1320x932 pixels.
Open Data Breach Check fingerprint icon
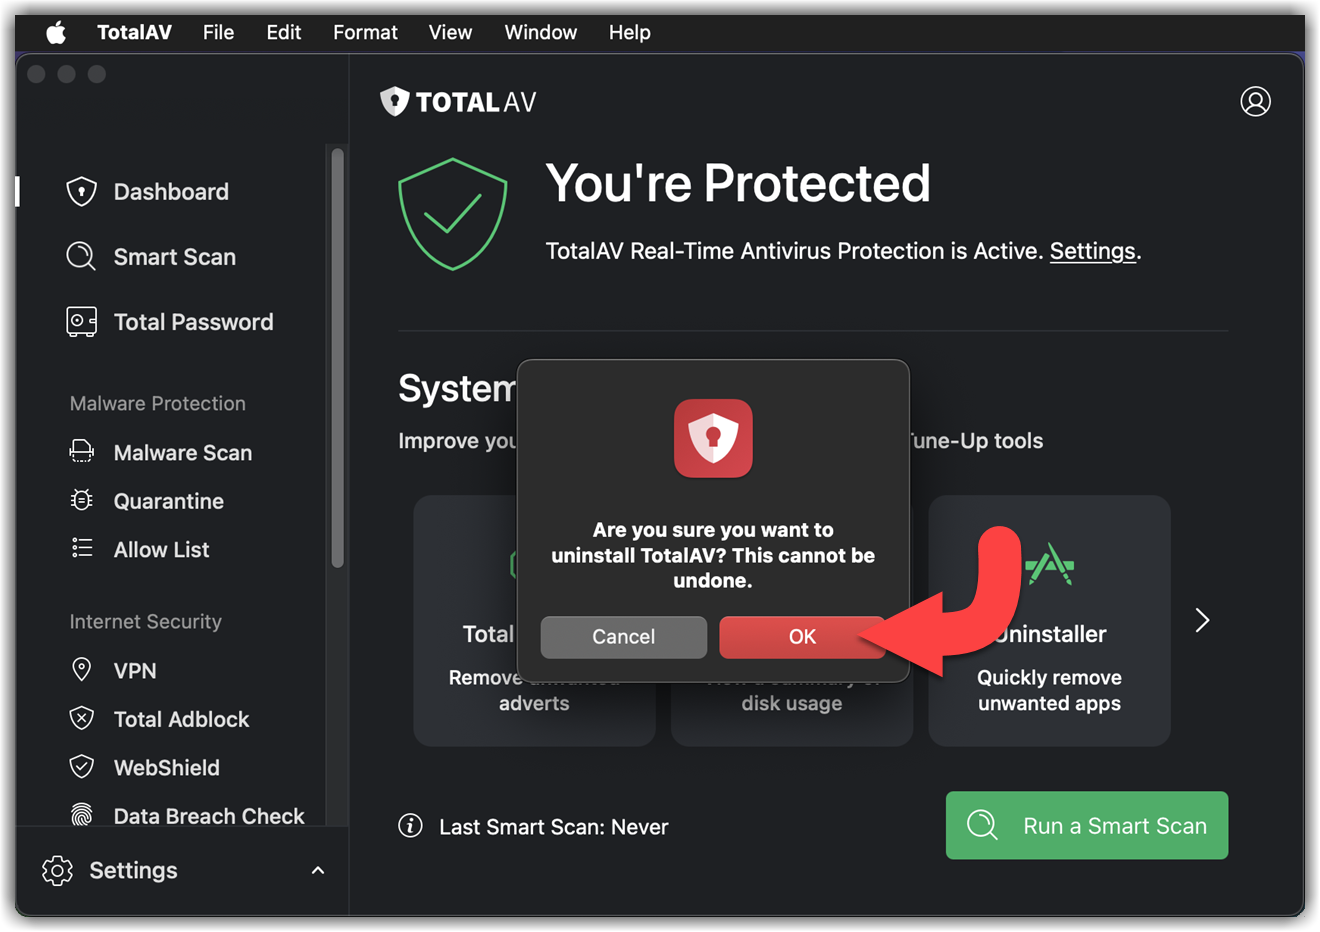81,815
